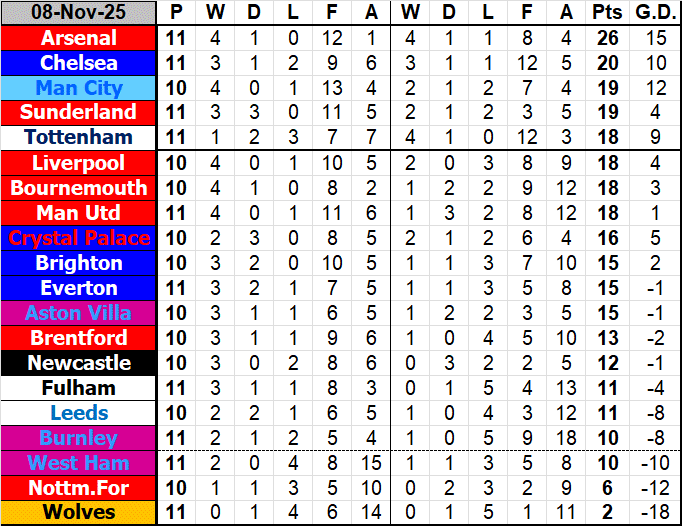Viewport: 682px width, 526px height.
Task: Select the Bournemouth team name
Action: coord(79,188)
